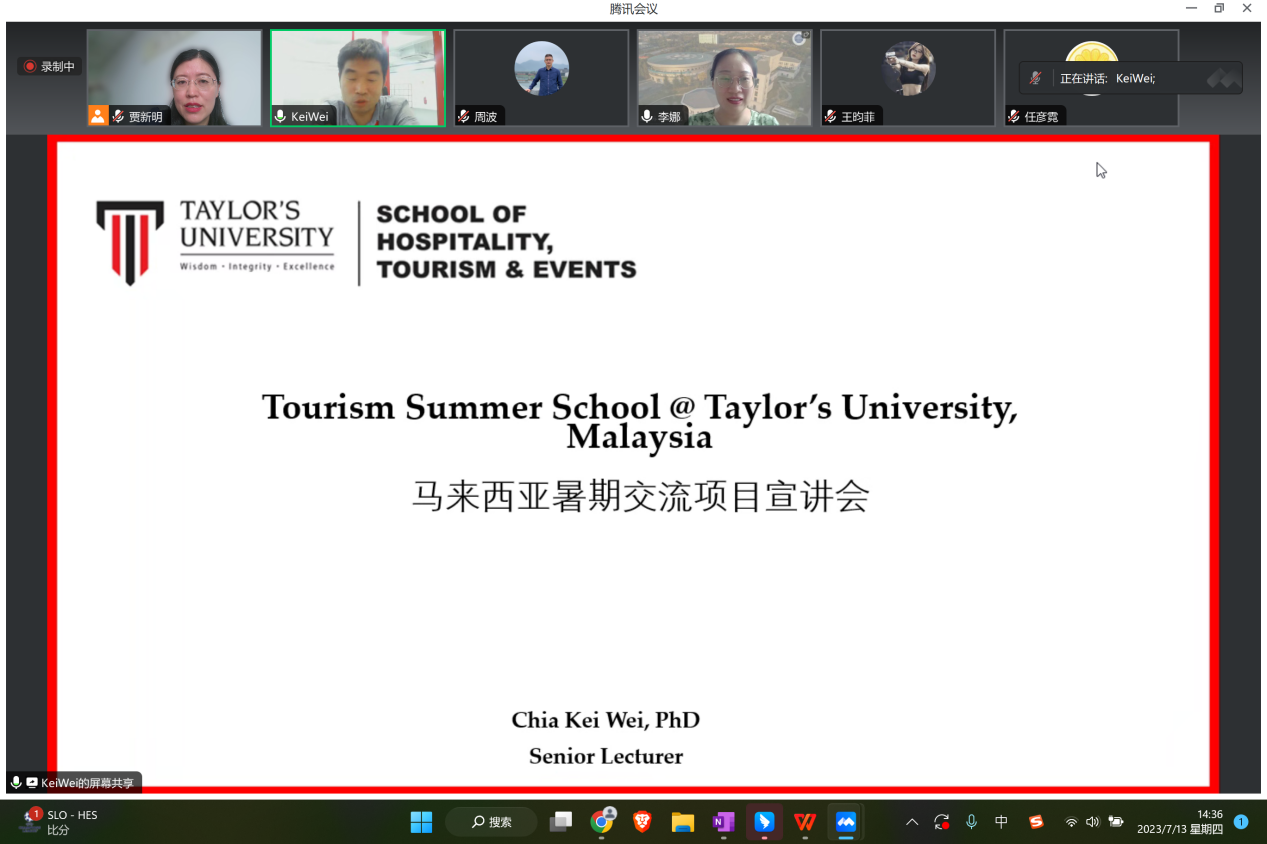1267x844 pixels.
Task: Select 贾新明's video thumbnail
Action: tap(174, 77)
